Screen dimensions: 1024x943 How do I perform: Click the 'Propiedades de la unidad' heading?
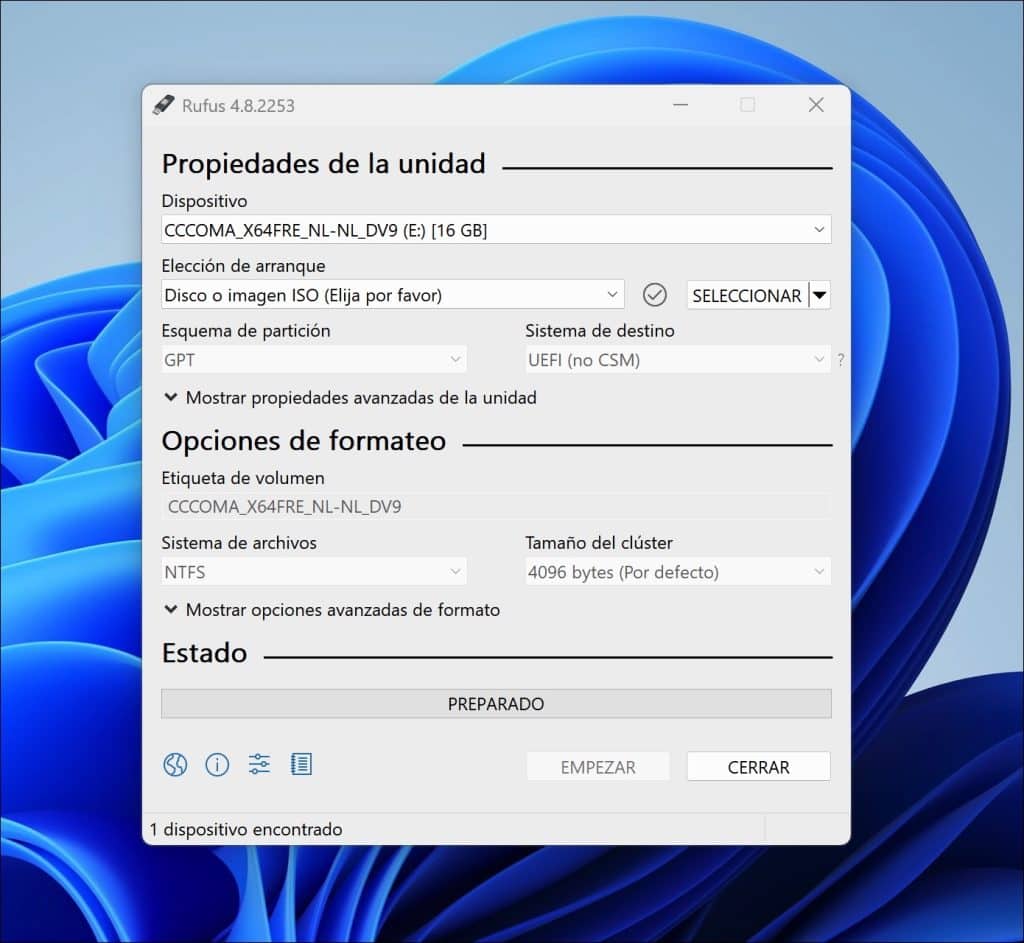click(x=323, y=164)
